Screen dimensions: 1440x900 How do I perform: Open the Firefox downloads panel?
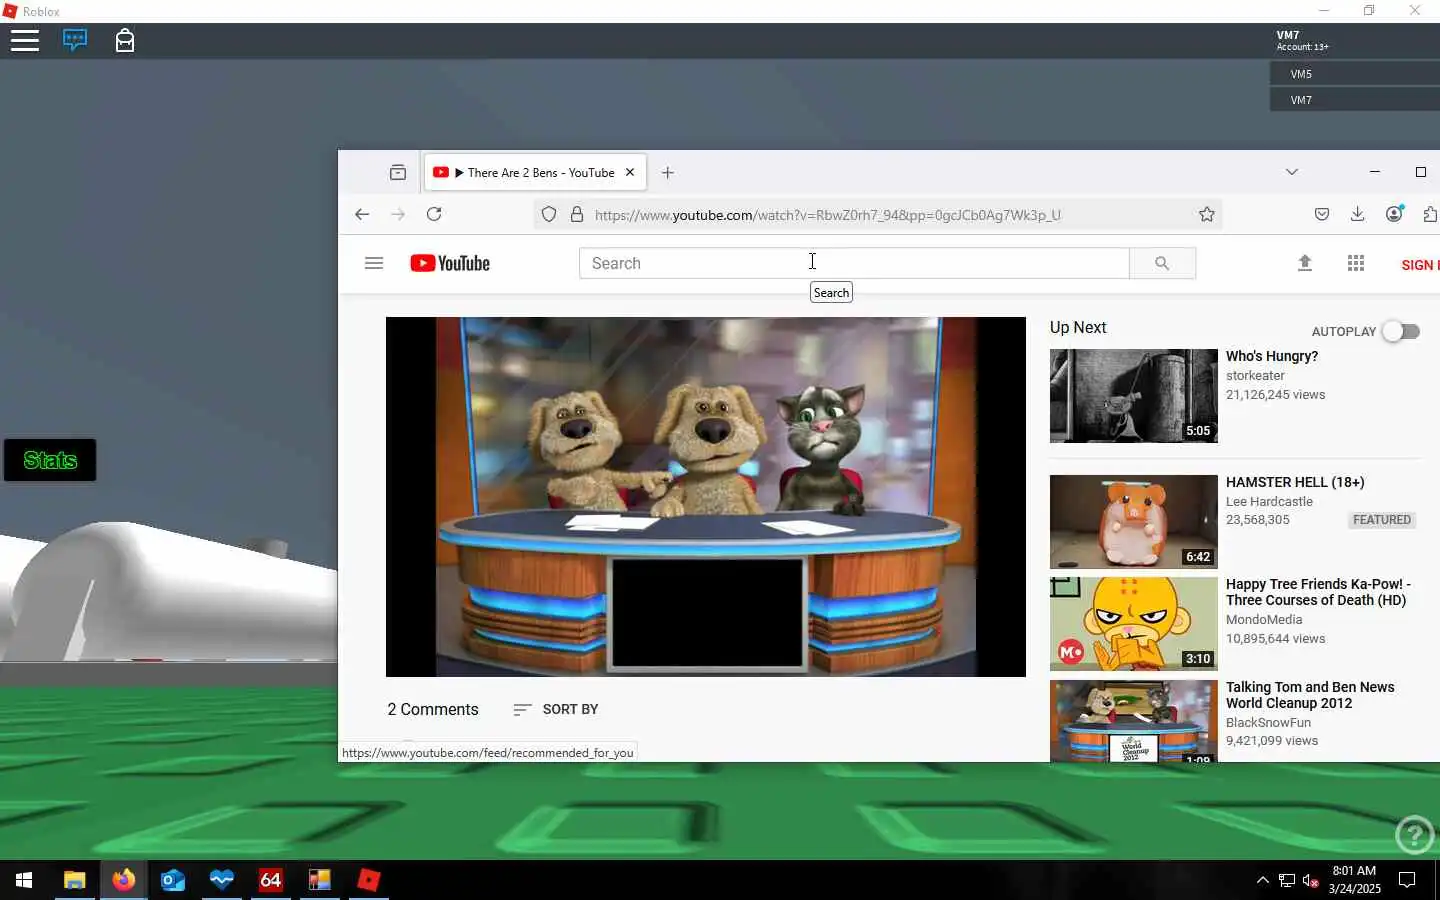(x=1358, y=214)
